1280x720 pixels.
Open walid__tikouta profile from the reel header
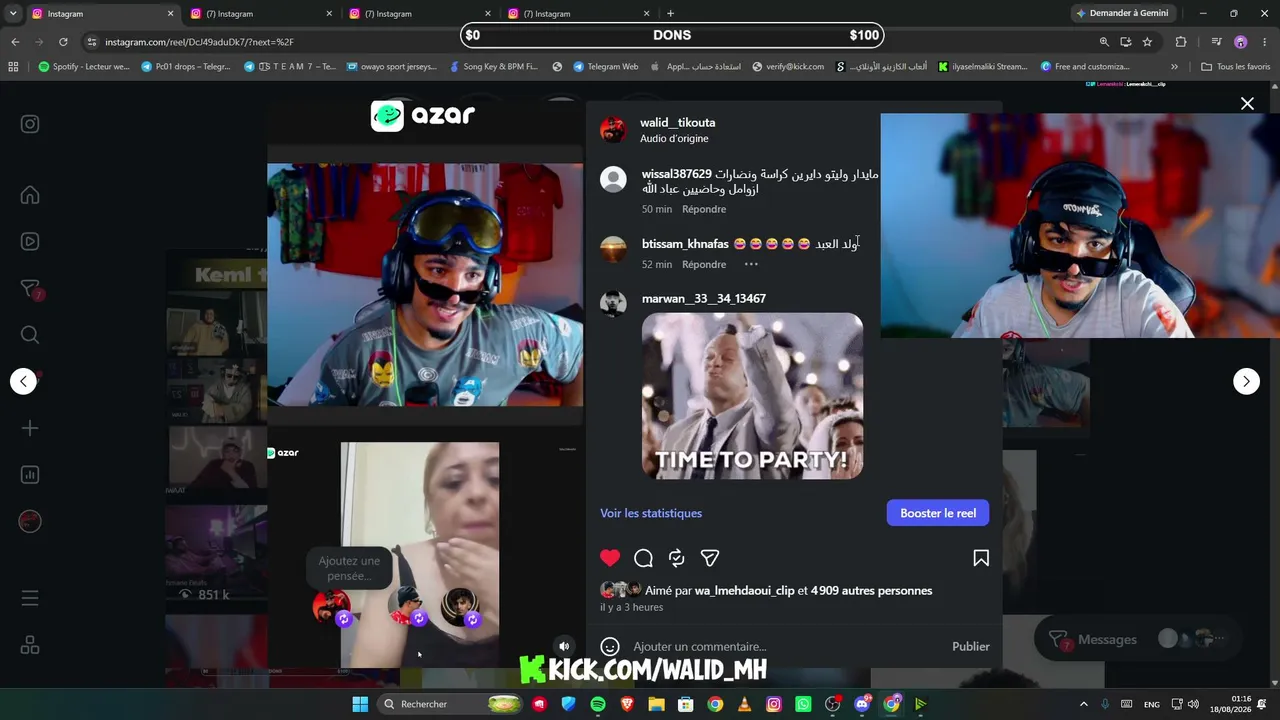click(677, 123)
